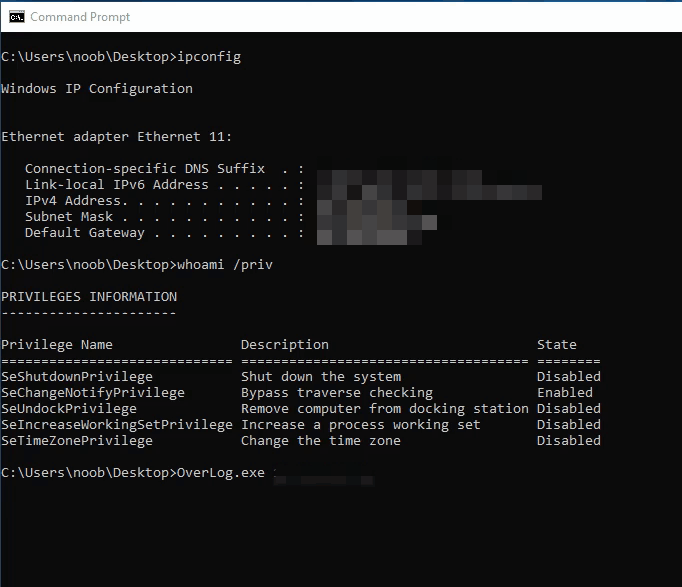682x587 pixels.
Task: Click the "PRIVILEGES INFORMATION" heading
Action: pyautogui.click(x=89, y=297)
